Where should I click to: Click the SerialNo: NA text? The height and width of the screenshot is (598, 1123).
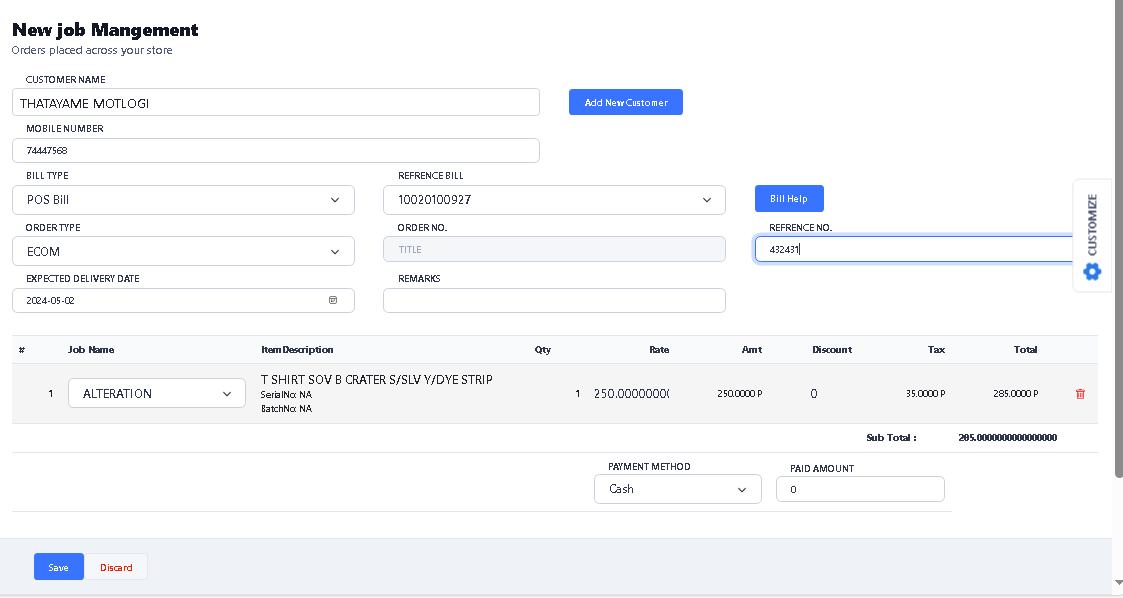pyautogui.click(x=286, y=395)
